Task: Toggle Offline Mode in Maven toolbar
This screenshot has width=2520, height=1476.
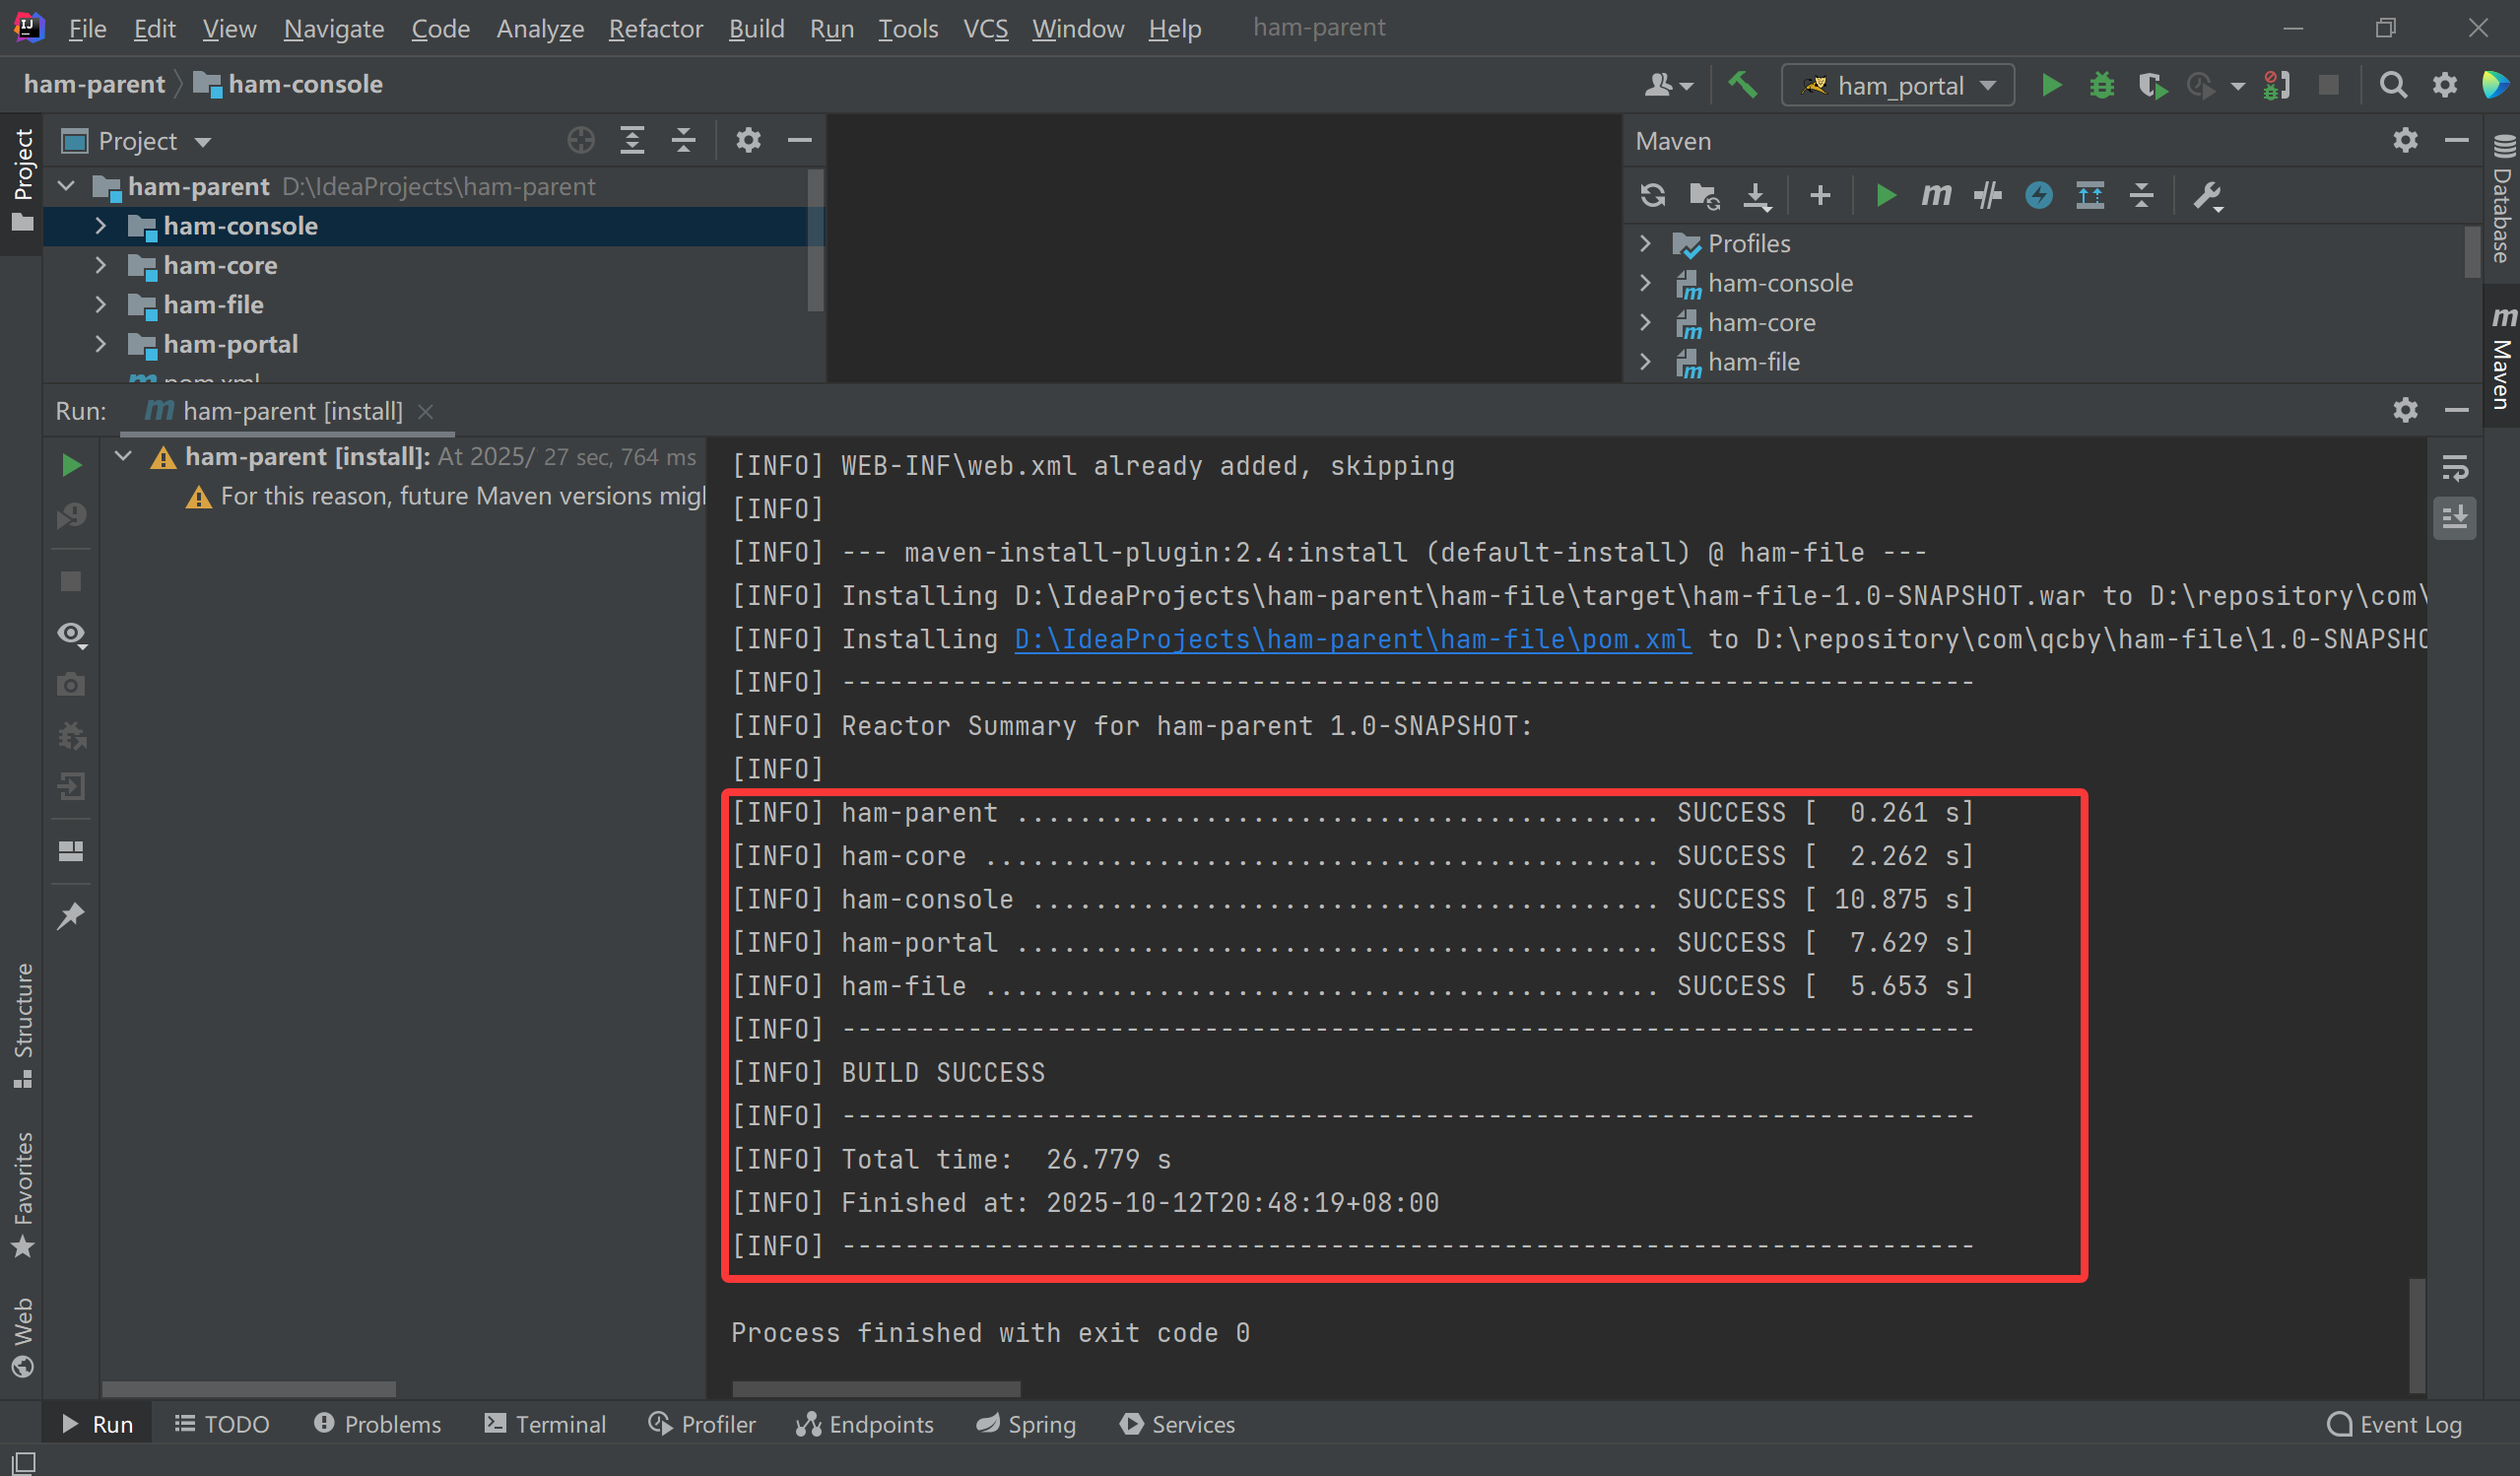Action: coord(1987,195)
